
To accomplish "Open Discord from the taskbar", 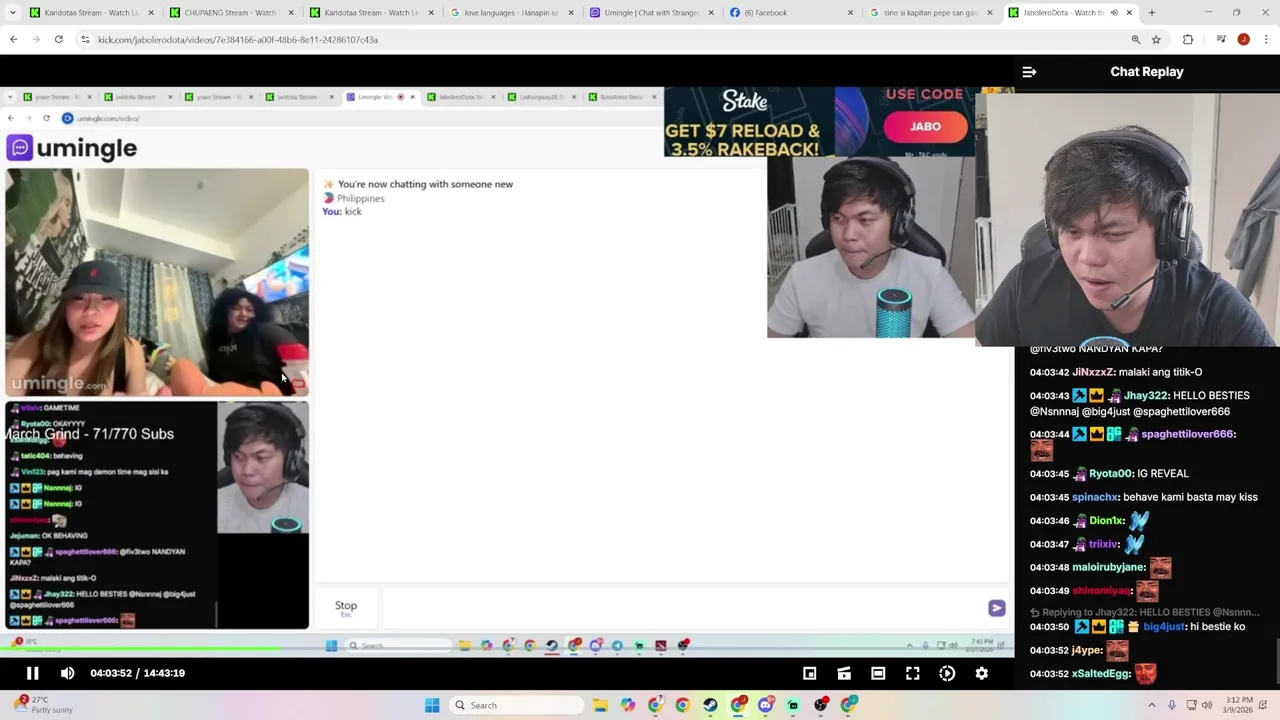I will tap(765, 705).
